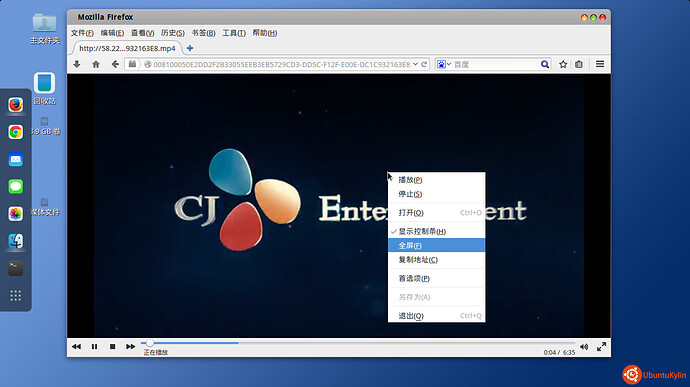This screenshot has height=387, width=690.
Task: Open the bookmarks list clipboard icon
Action: pyautogui.click(x=579, y=64)
